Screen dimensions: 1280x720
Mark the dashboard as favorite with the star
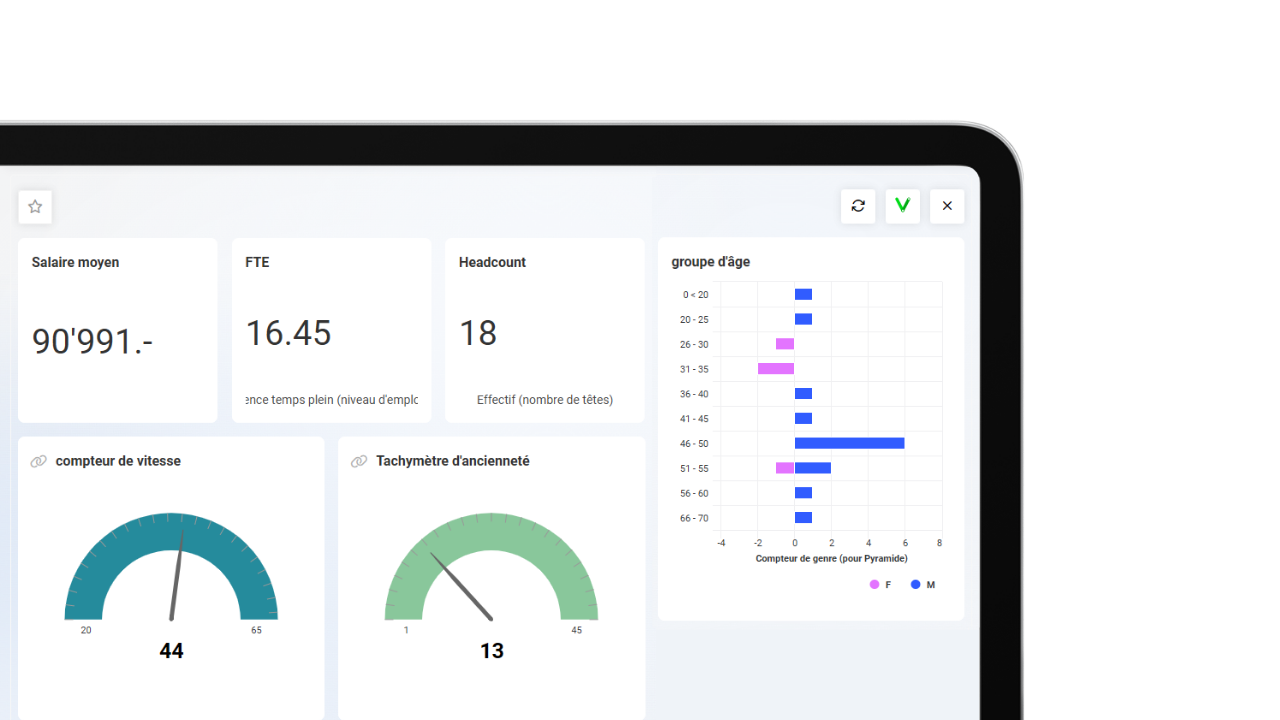[x=35, y=207]
